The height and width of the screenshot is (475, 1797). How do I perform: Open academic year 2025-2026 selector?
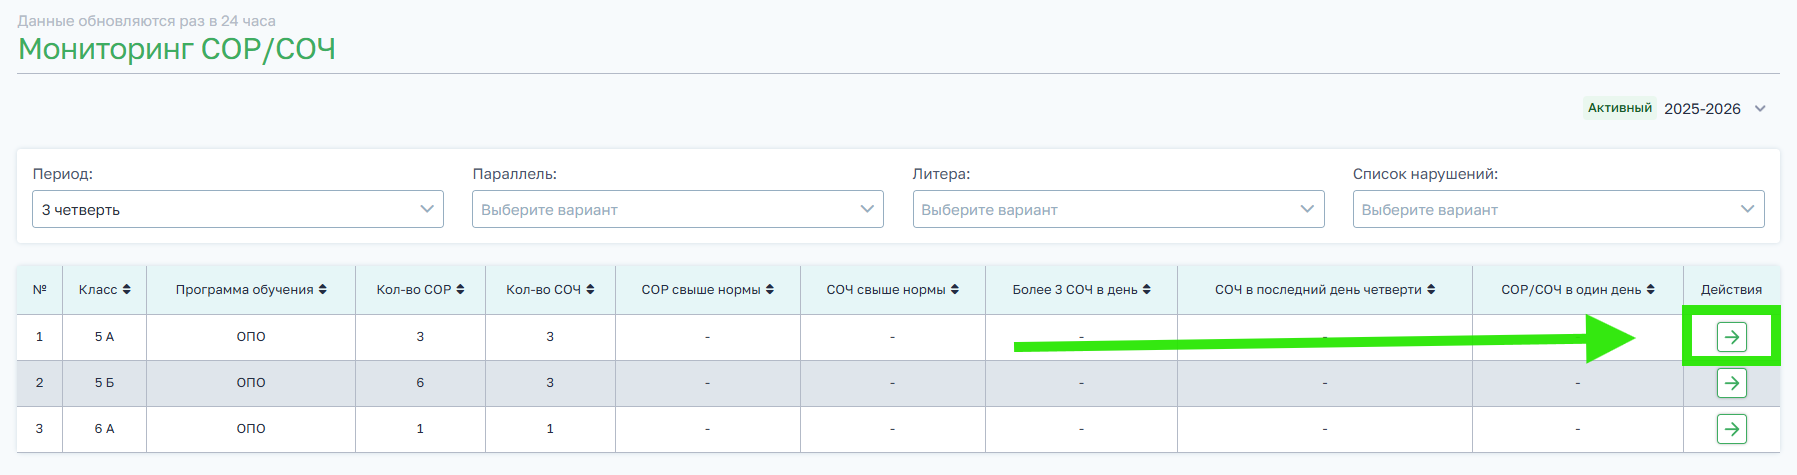[x=1715, y=109]
